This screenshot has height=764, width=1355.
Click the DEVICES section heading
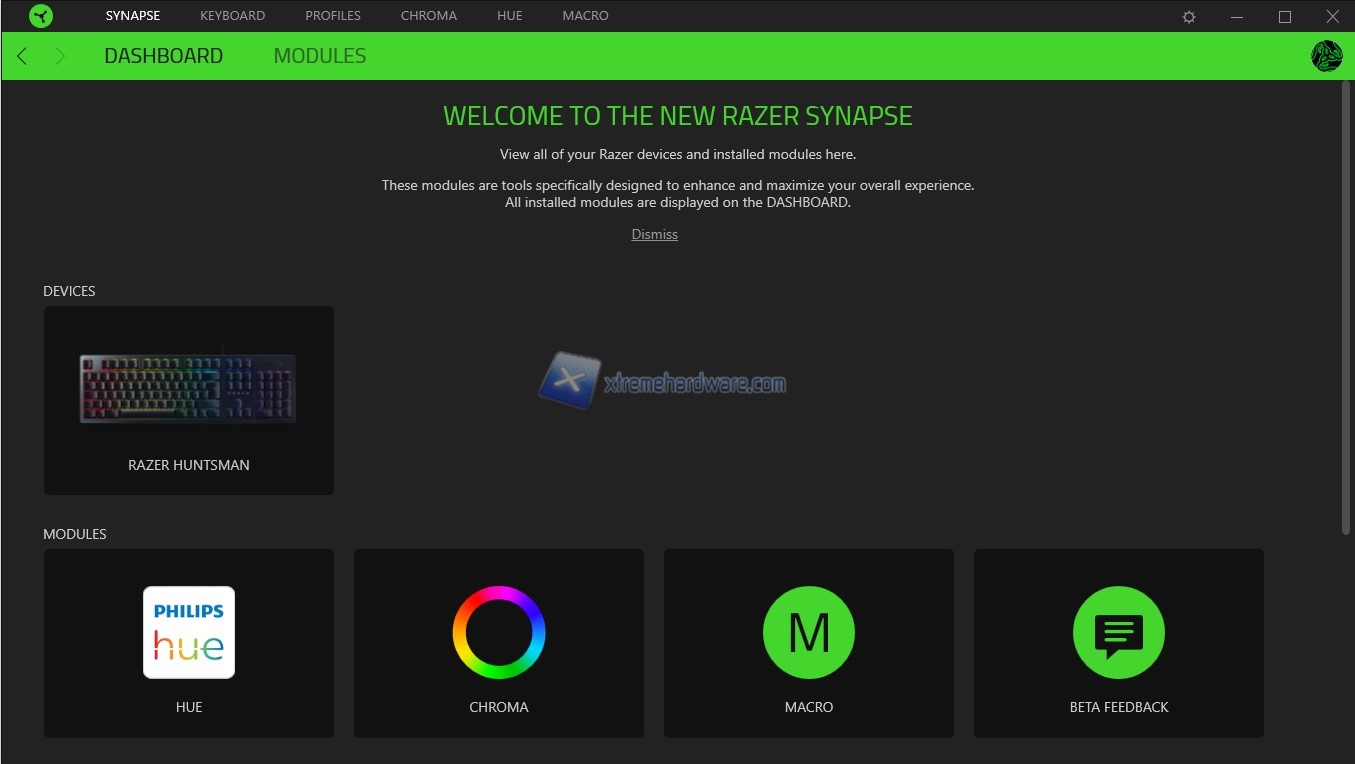click(69, 291)
